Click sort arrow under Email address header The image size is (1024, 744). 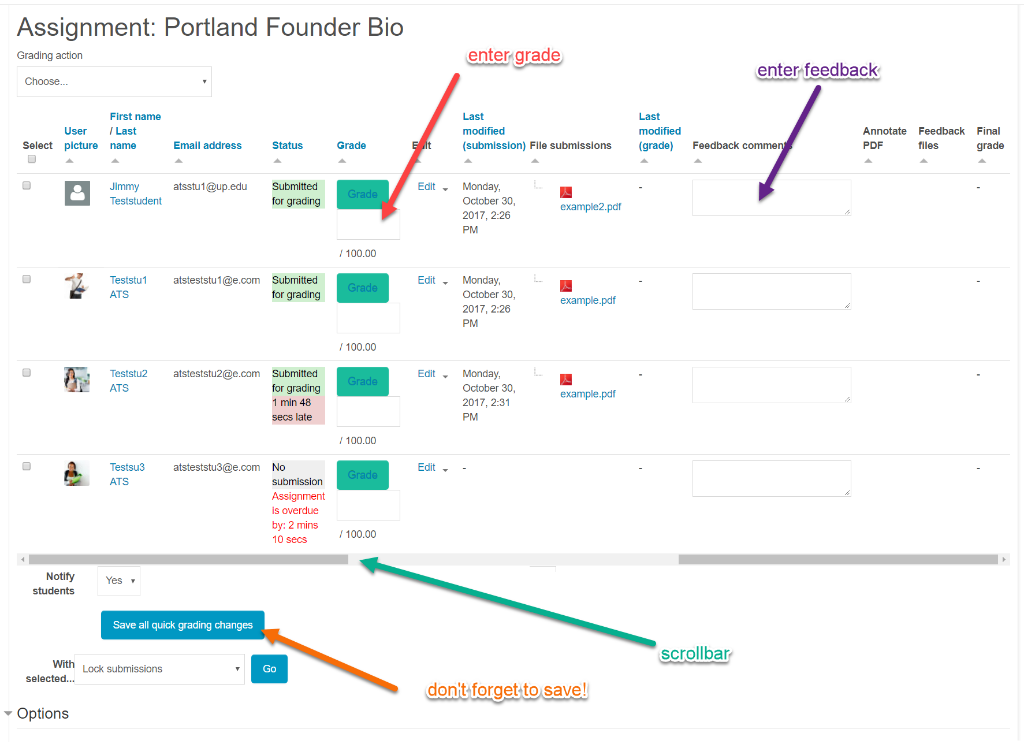(178, 161)
